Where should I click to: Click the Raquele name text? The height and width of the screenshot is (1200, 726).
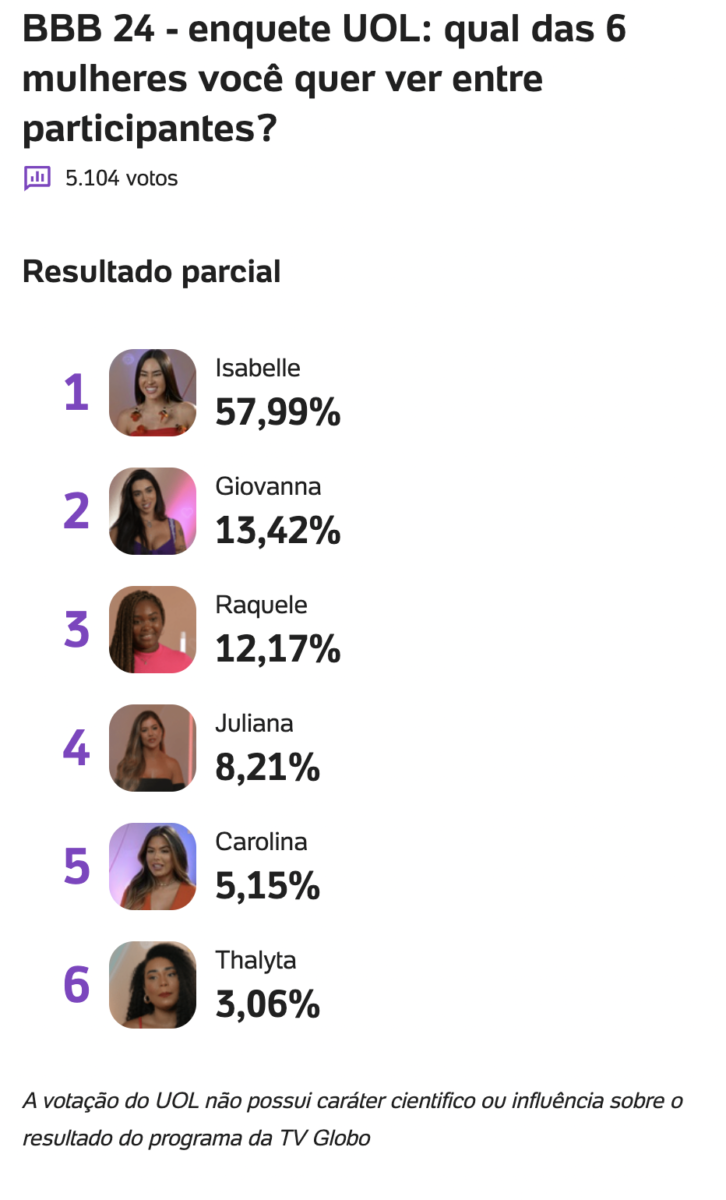click(261, 605)
